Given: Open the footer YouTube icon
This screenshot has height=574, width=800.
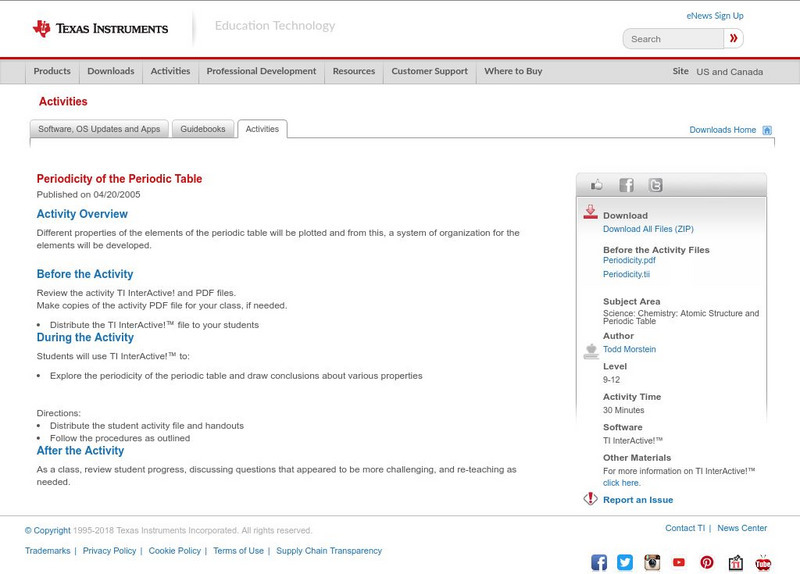Looking at the screenshot, I should (x=679, y=562).
